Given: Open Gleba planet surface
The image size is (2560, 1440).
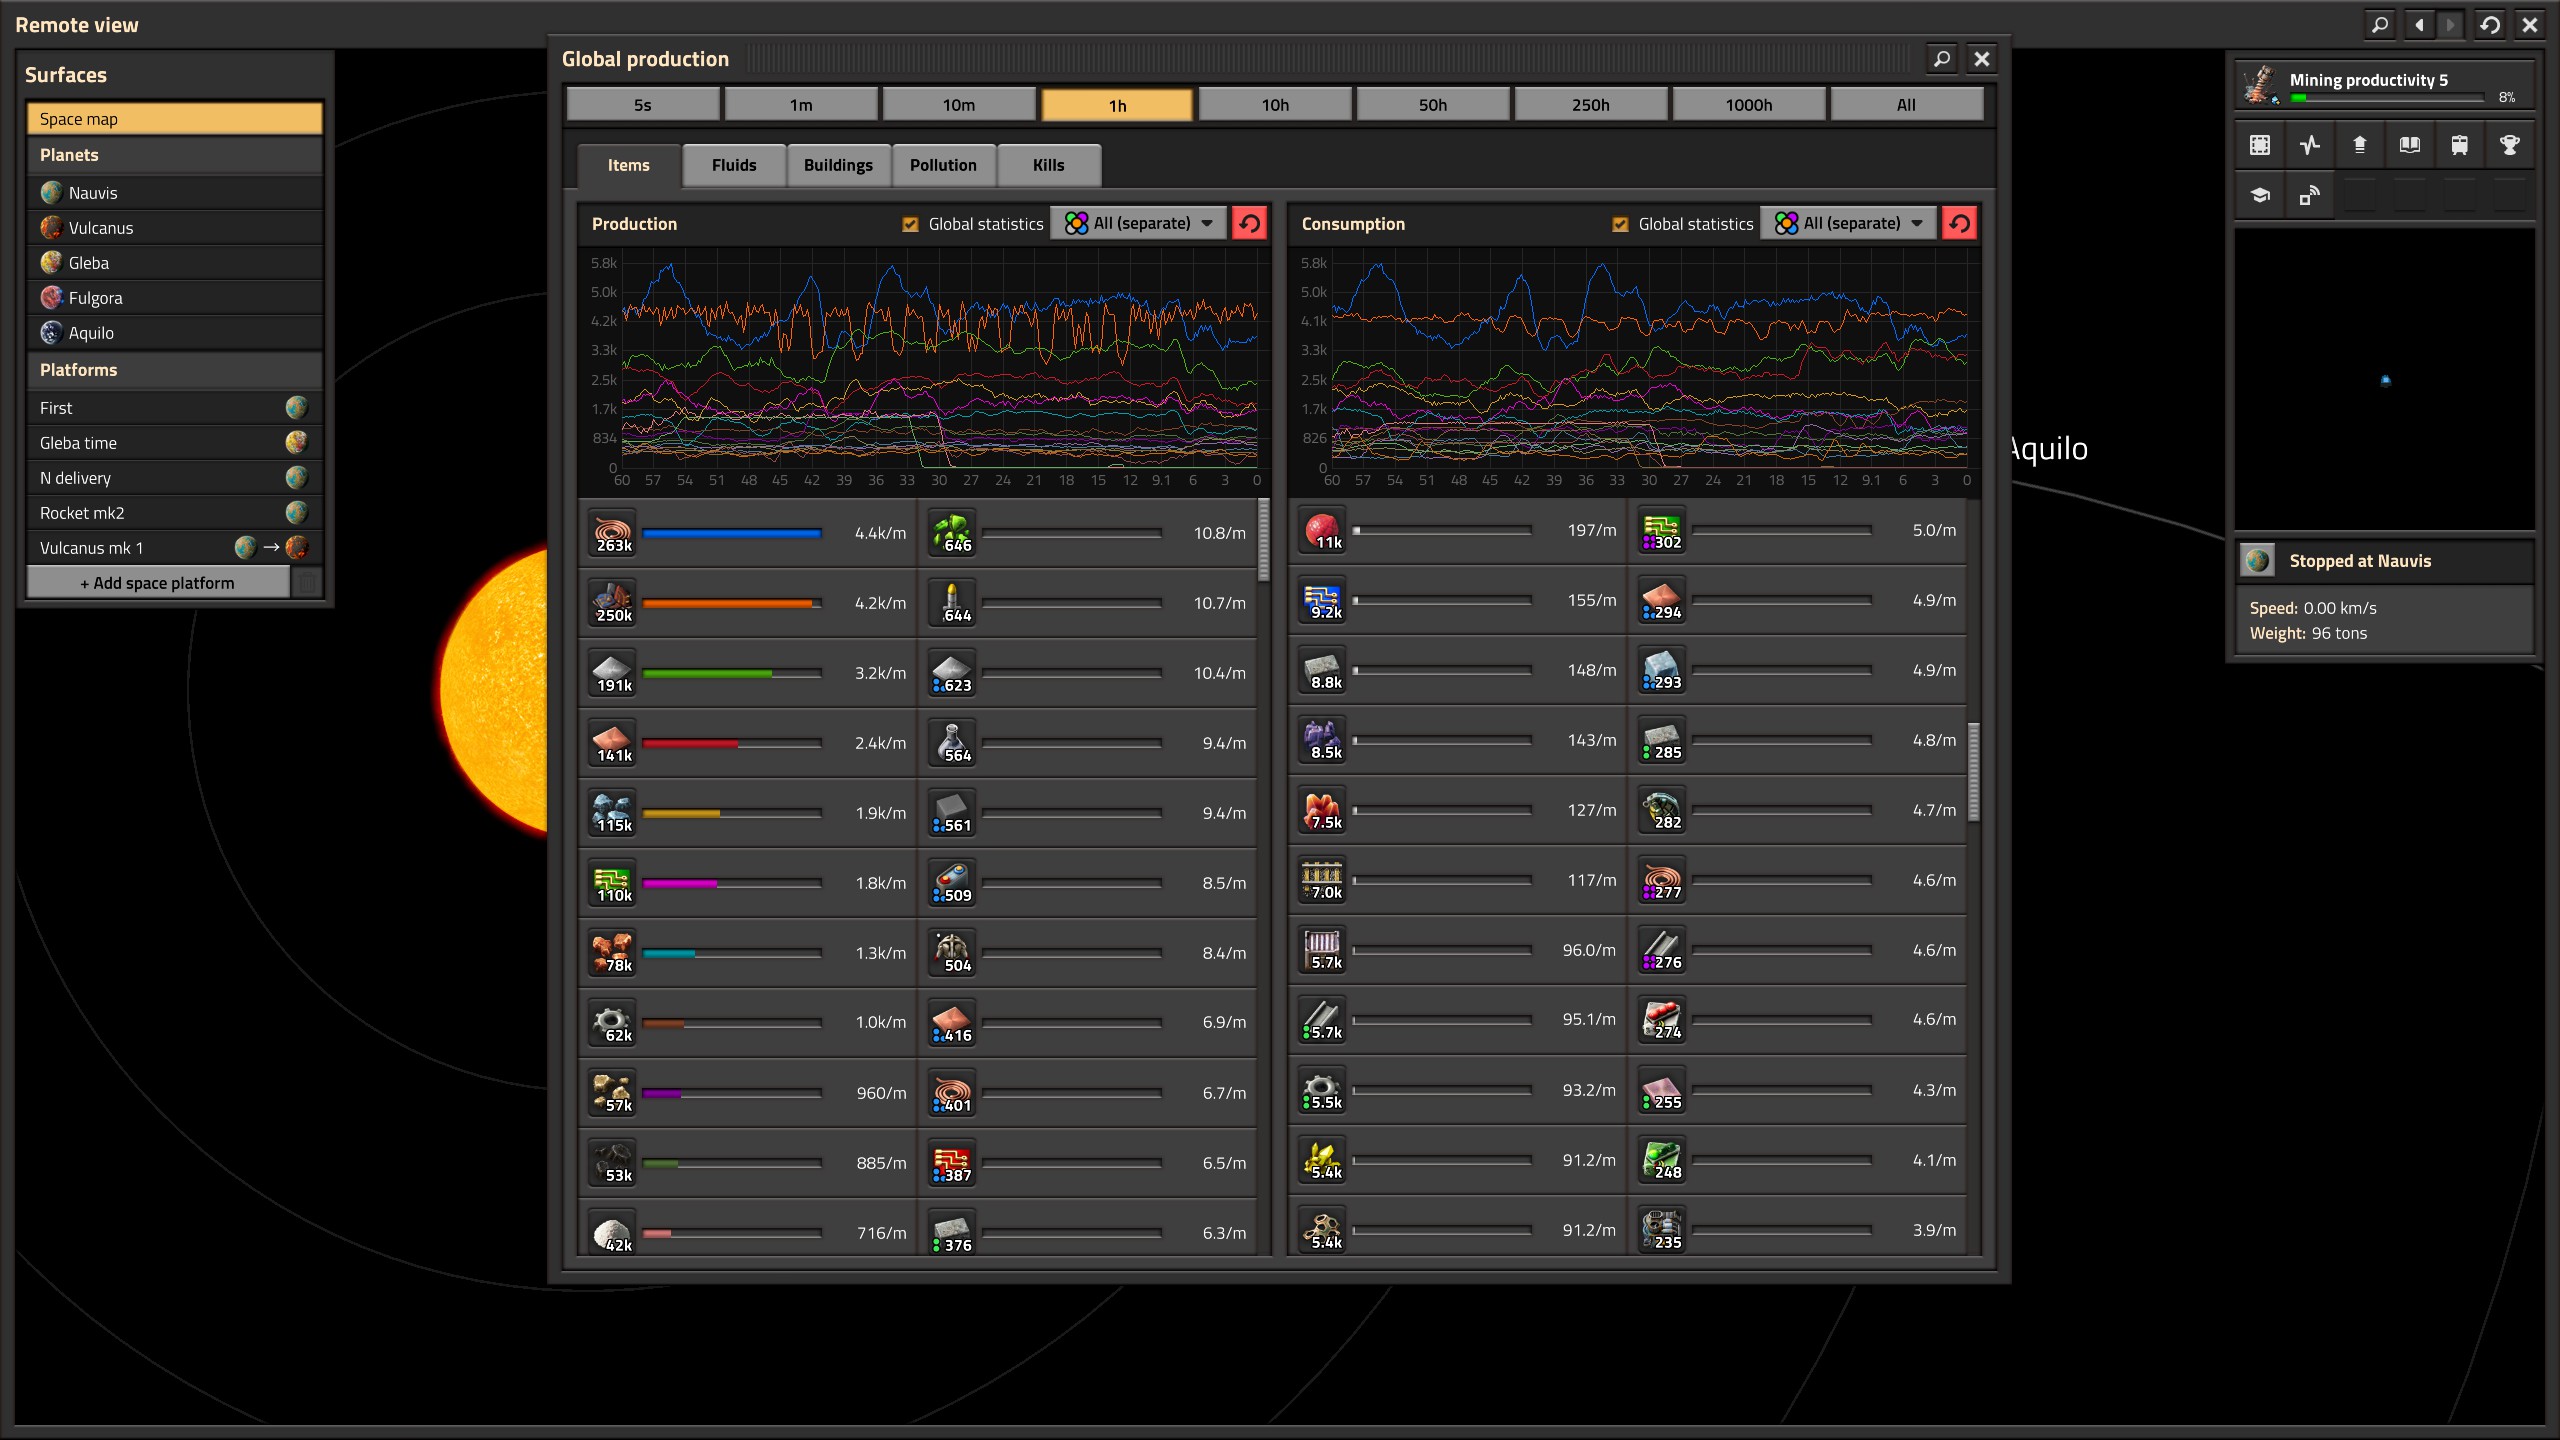Looking at the screenshot, I should click(175, 263).
